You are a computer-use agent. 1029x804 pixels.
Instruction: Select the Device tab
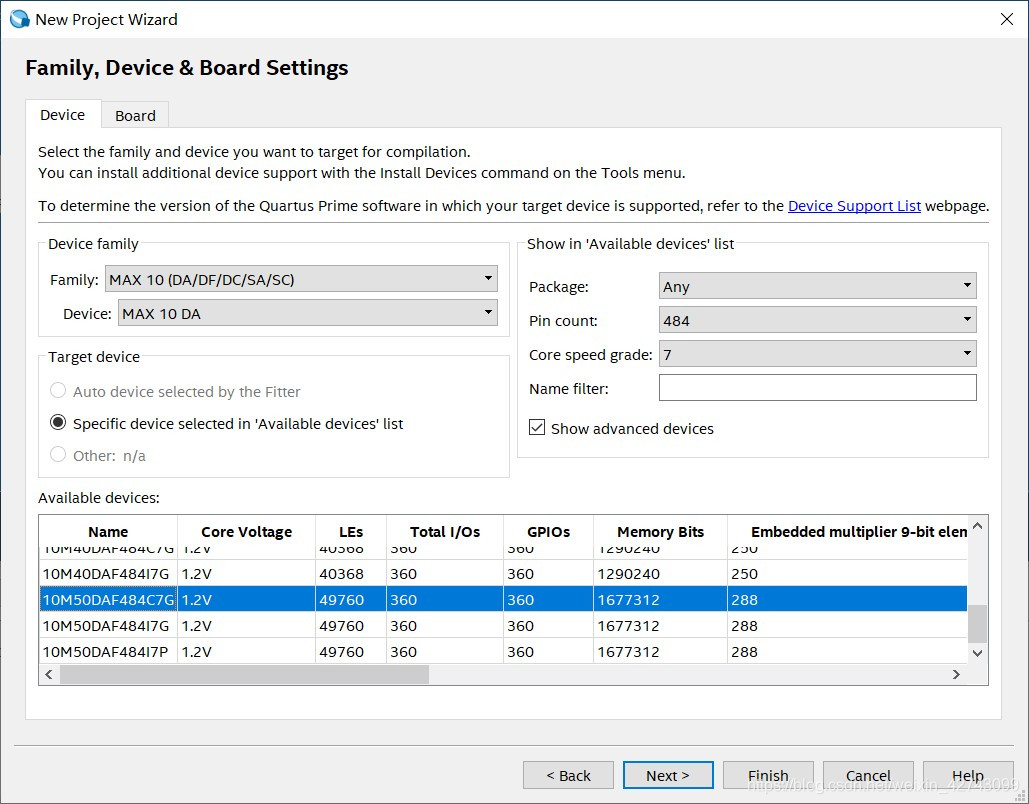(x=62, y=115)
